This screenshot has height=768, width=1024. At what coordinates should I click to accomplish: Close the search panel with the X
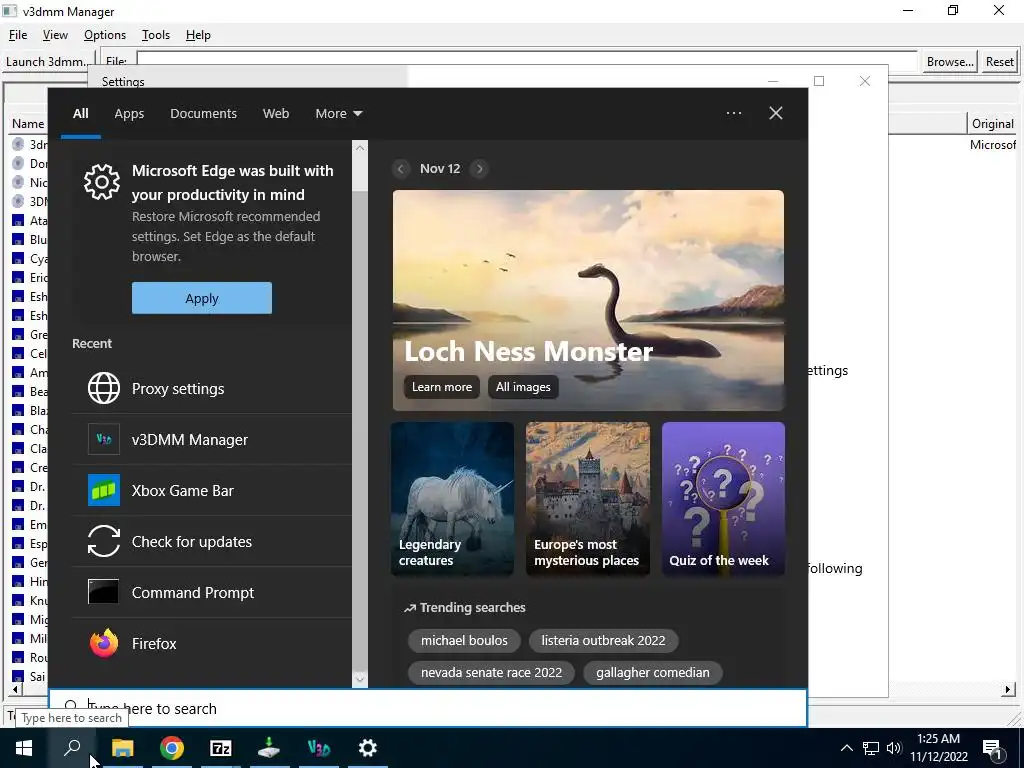pos(776,113)
